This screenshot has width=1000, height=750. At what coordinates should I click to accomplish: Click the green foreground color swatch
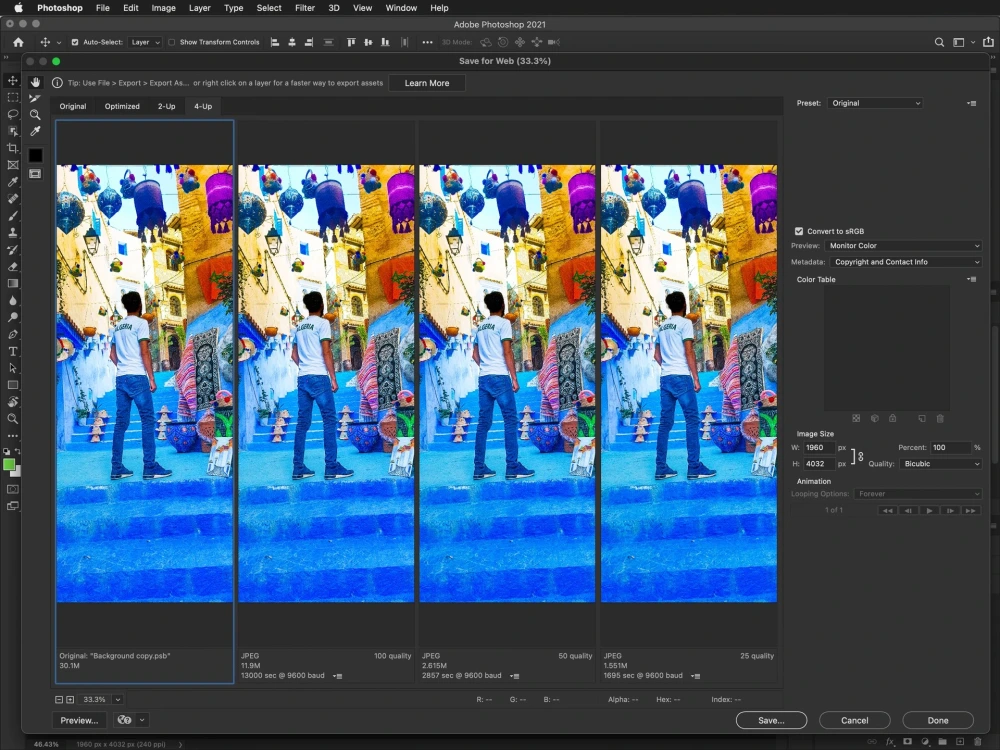point(9,465)
